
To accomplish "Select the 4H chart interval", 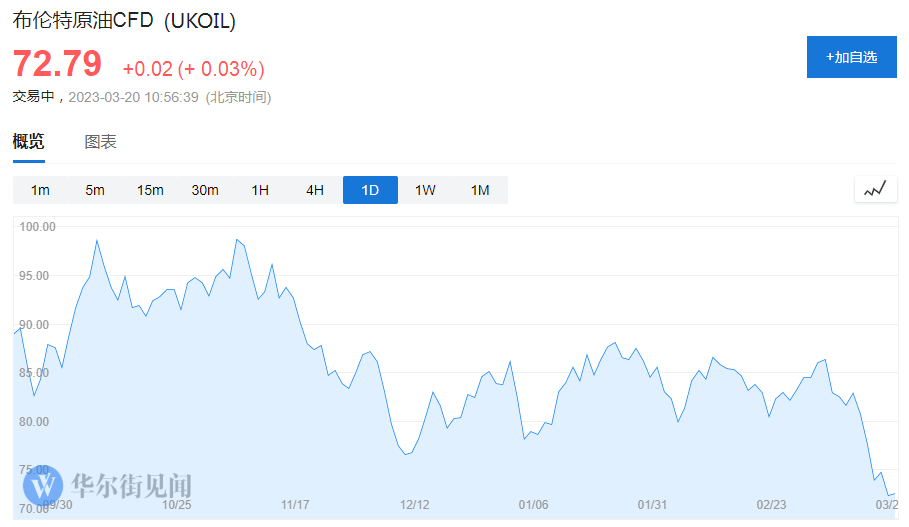I will pyautogui.click(x=315, y=190).
